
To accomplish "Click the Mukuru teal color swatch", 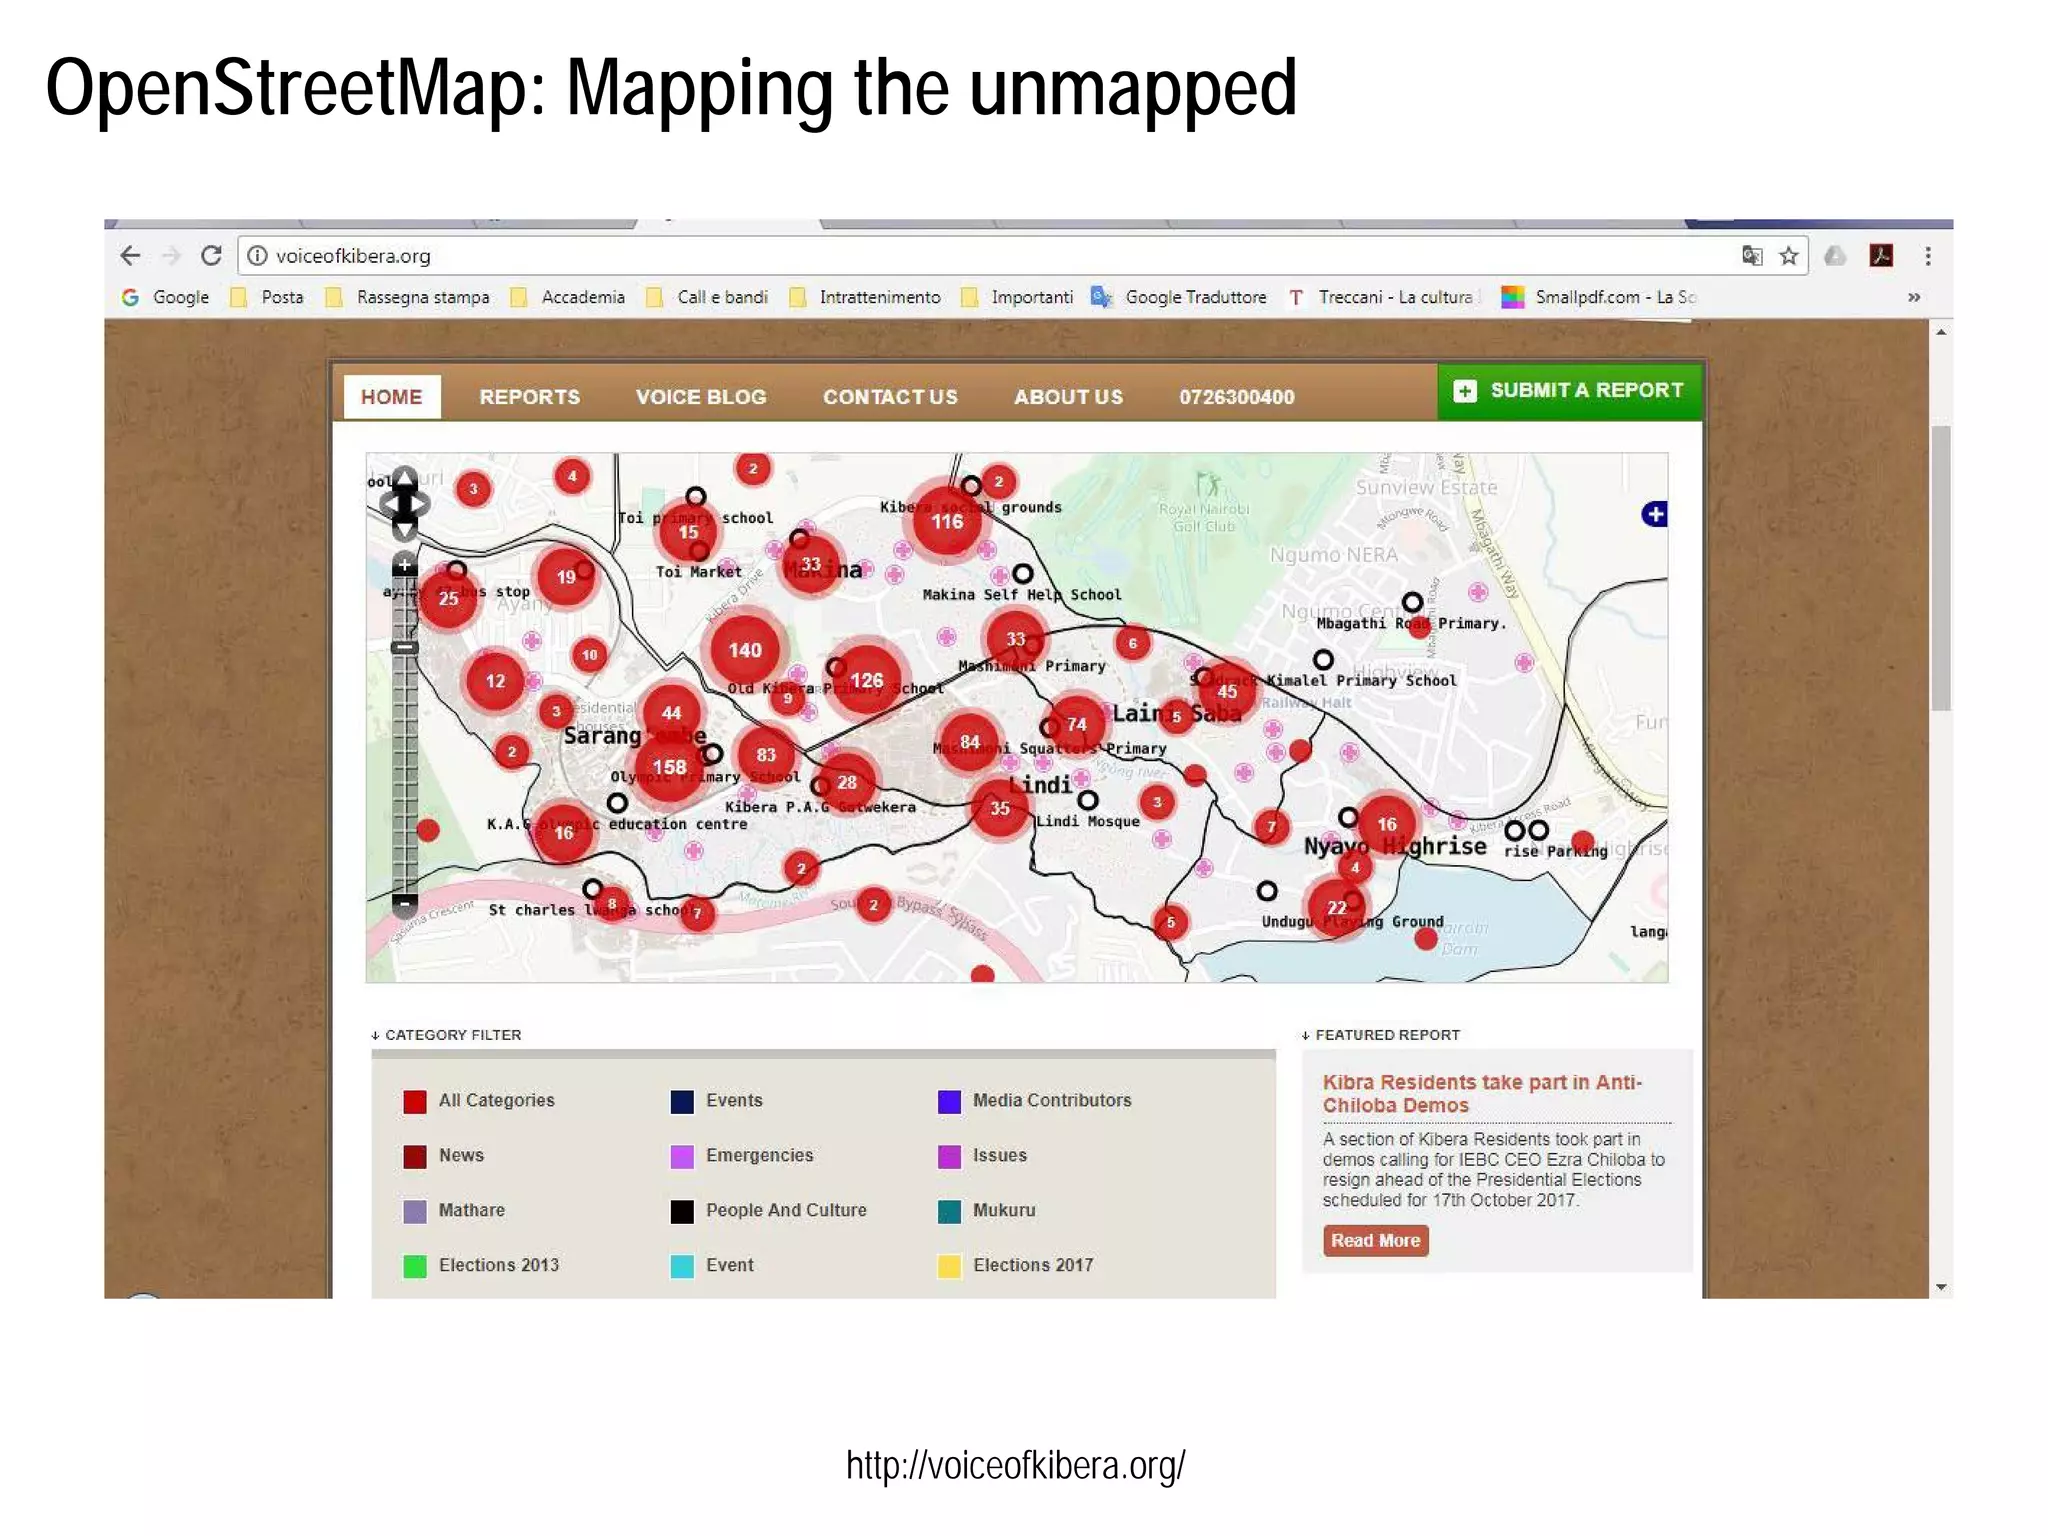I will pyautogui.click(x=949, y=1212).
